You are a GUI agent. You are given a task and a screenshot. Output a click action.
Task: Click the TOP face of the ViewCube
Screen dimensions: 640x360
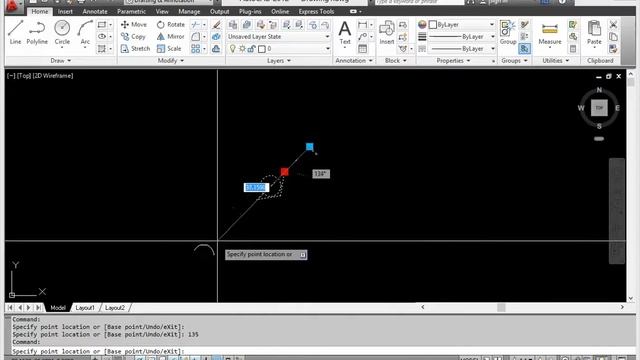point(599,108)
